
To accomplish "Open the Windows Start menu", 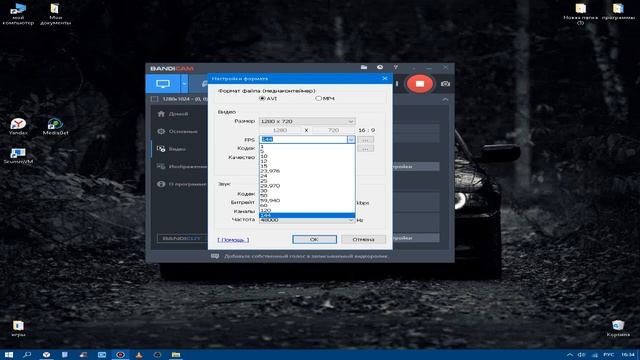I will tap(9, 355).
